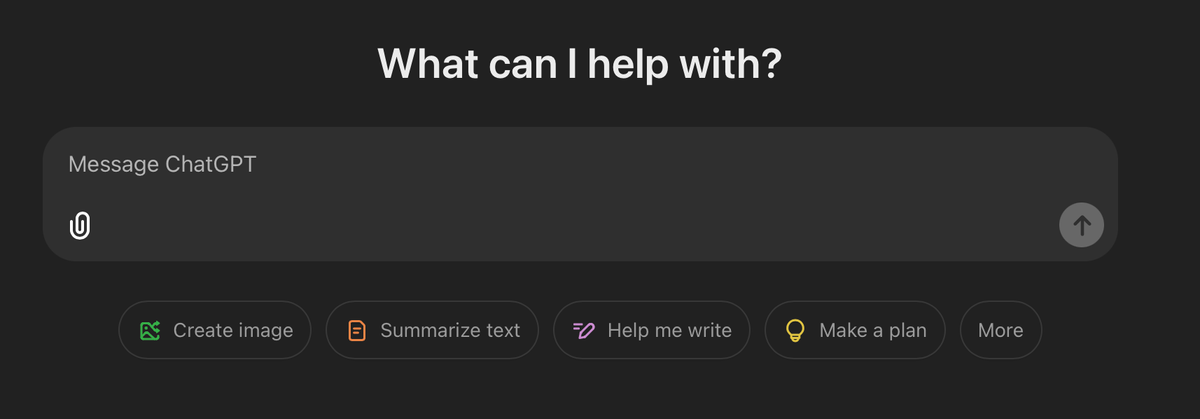Click the yellow lightbulb icon on Make a plan
This screenshot has height=419, width=1200.
795,330
